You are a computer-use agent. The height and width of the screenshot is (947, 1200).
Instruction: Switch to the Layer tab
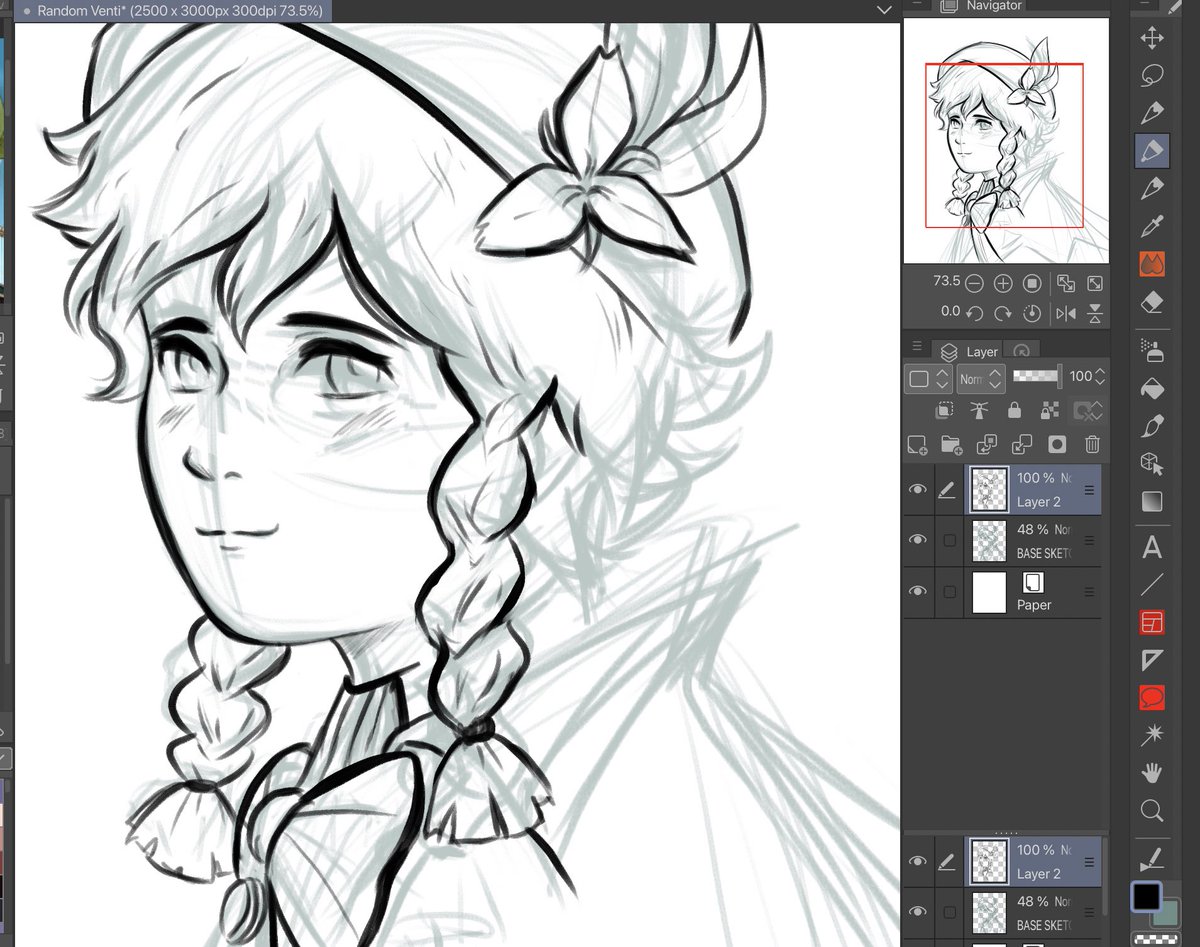pos(968,351)
